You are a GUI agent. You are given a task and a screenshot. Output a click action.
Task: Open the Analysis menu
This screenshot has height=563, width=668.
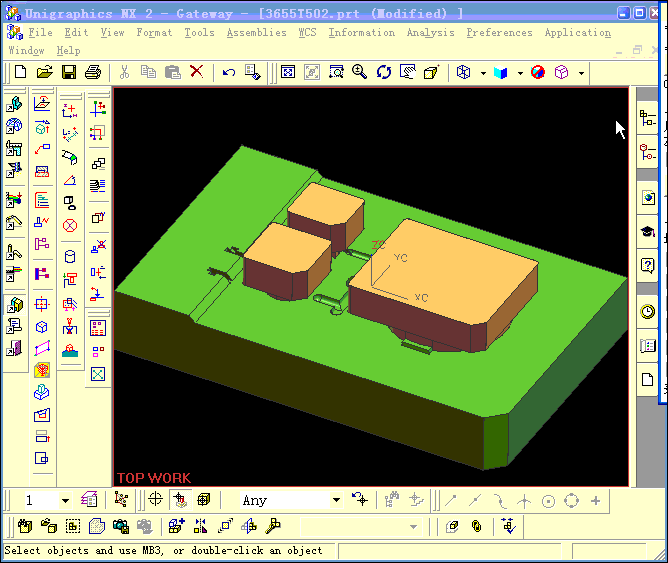tap(431, 33)
